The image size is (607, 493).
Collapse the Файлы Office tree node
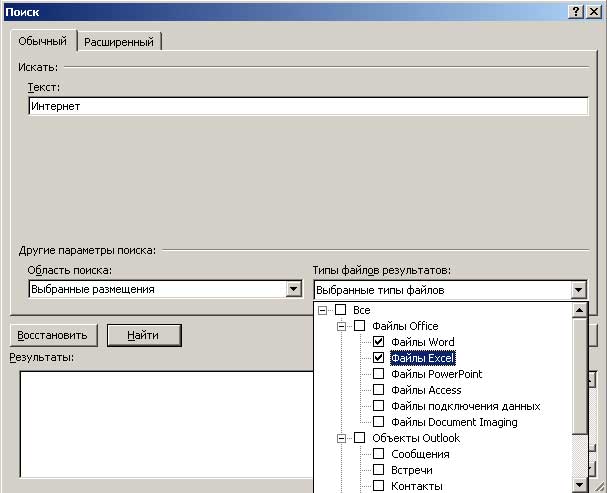coord(341,326)
